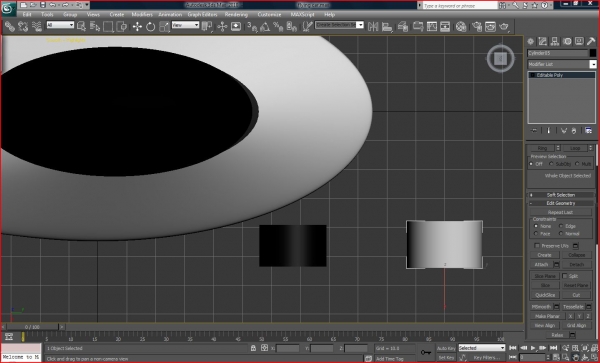Image resolution: width=600 pixels, height=363 pixels.
Task: Click the Make Planar button
Action: [547, 316]
